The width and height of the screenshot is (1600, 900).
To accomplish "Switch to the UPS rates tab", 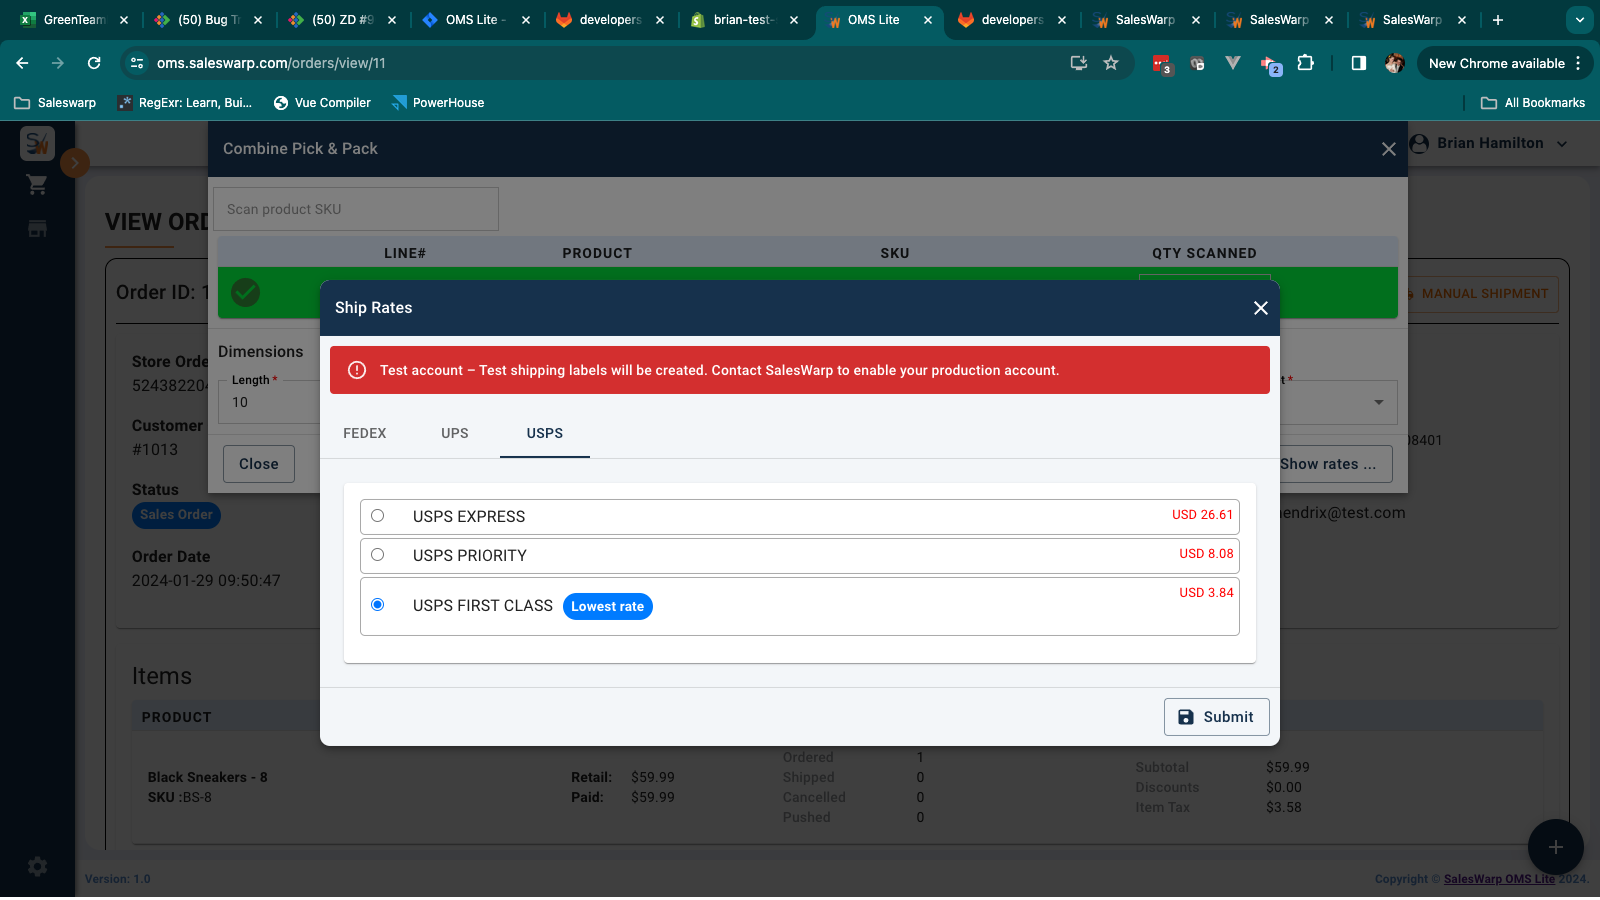I will pyautogui.click(x=455, y=433).
